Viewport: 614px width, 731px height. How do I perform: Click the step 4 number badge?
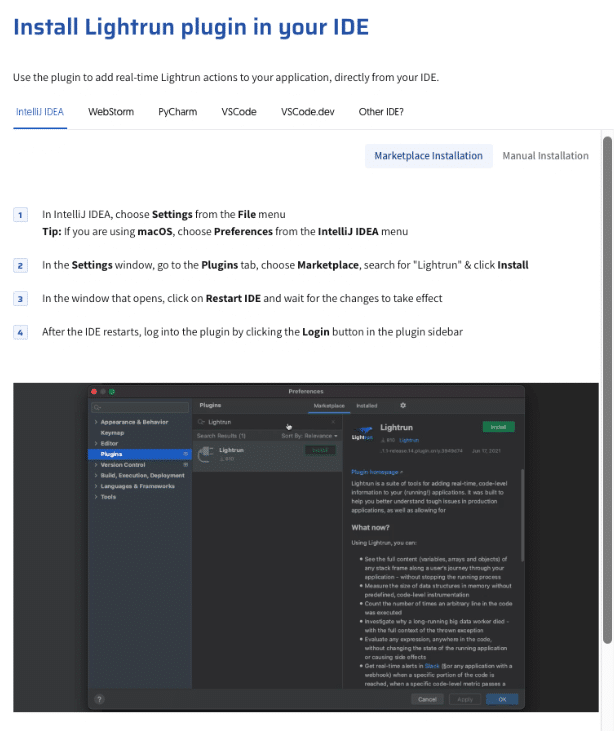[21, 332]
